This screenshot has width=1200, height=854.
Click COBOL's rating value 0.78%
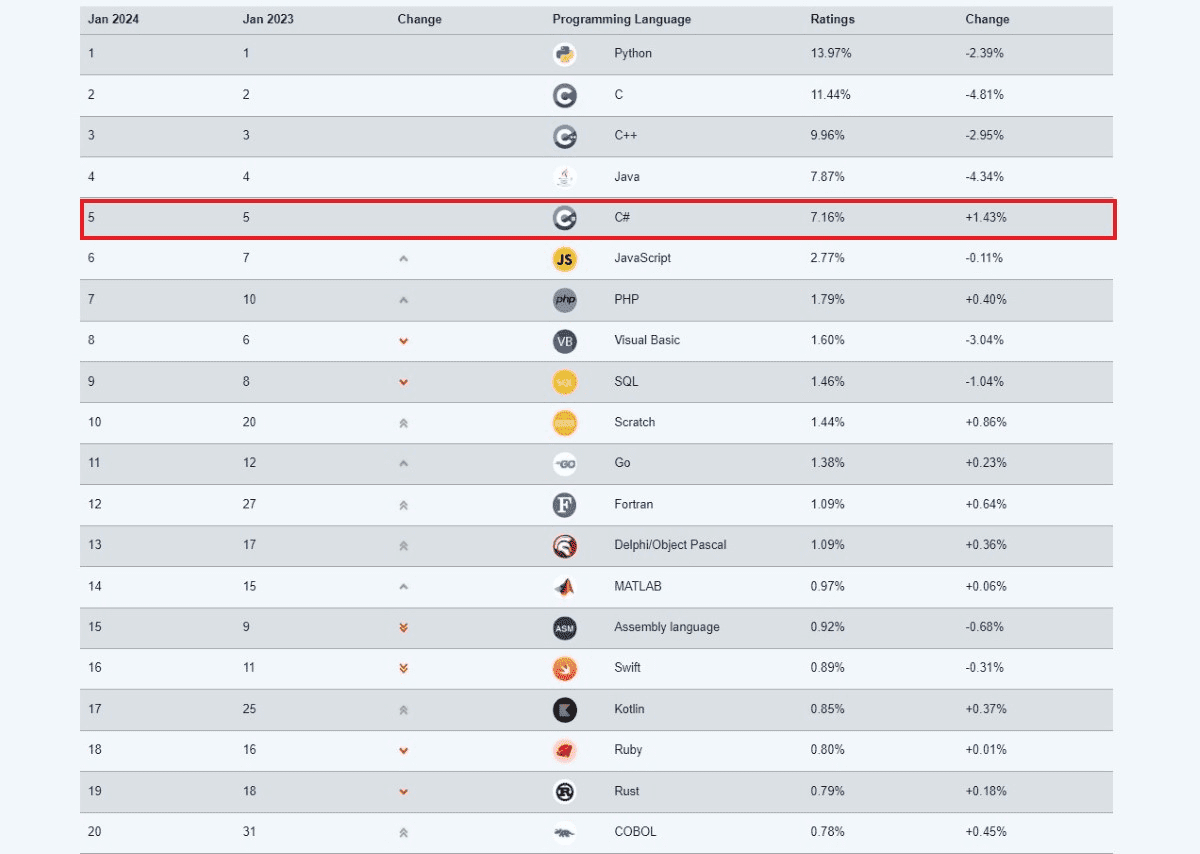(827, 832)
